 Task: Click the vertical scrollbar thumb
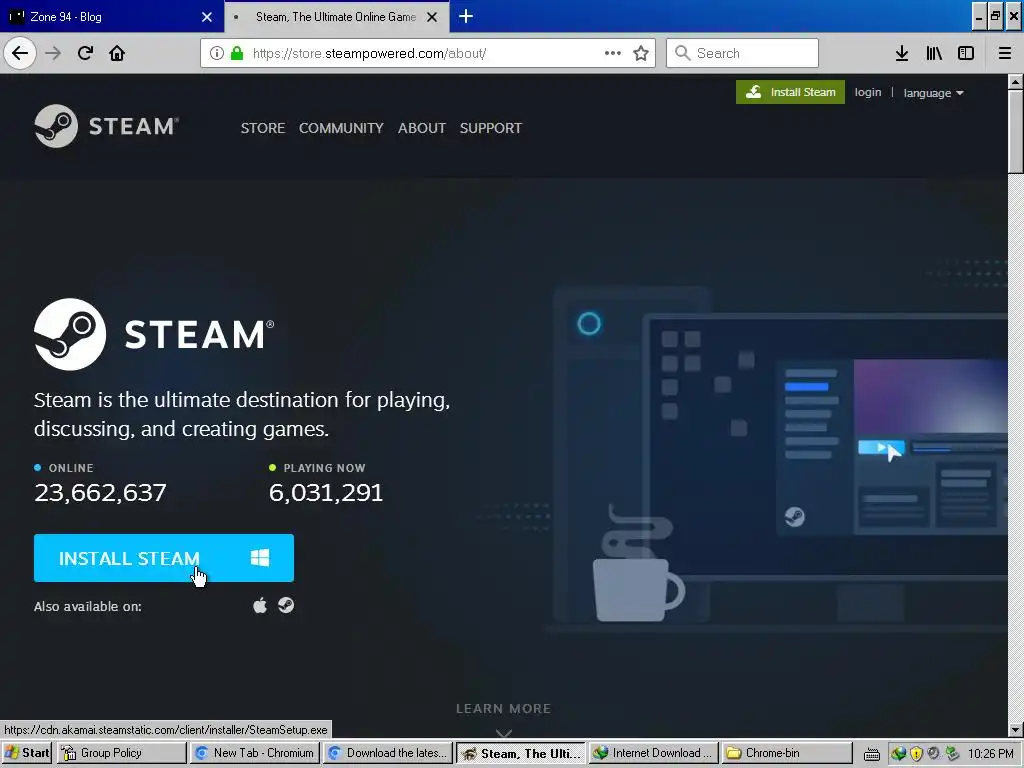[1016, 132]
